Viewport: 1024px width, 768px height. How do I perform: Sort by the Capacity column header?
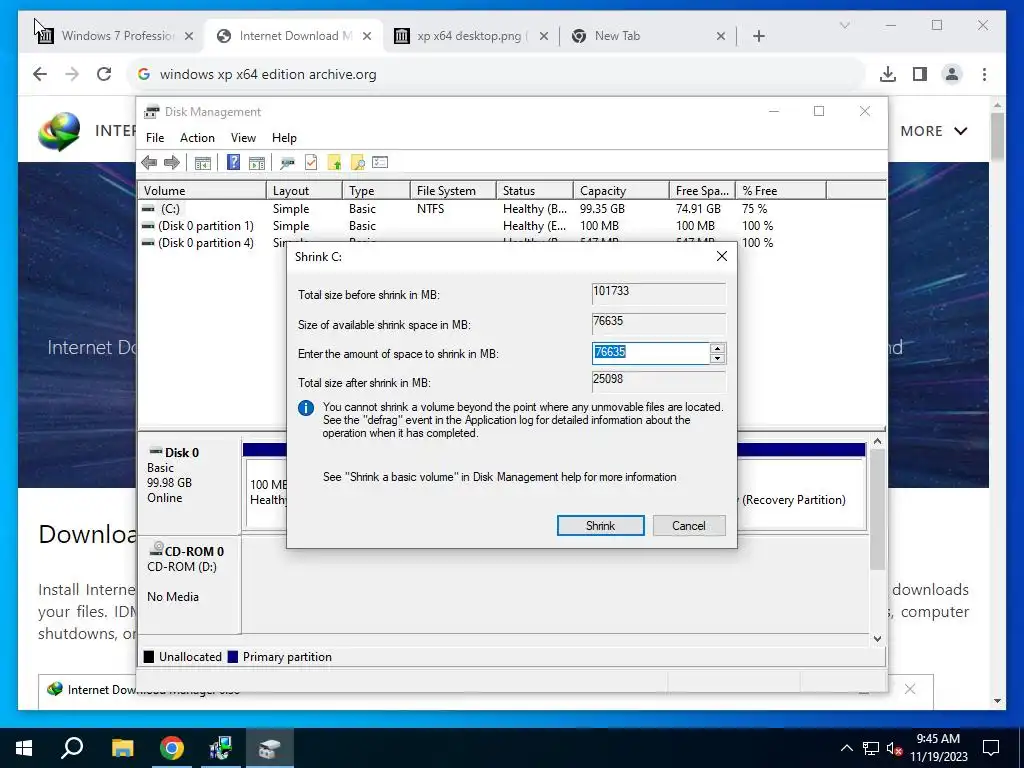(621, 191)
